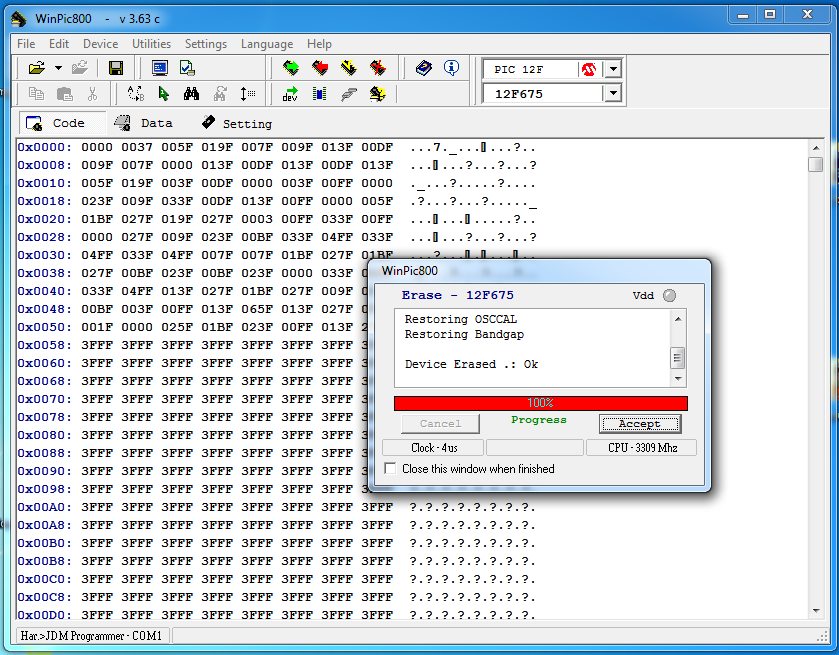Click the 0x00A0 address row label

(44, 507)
